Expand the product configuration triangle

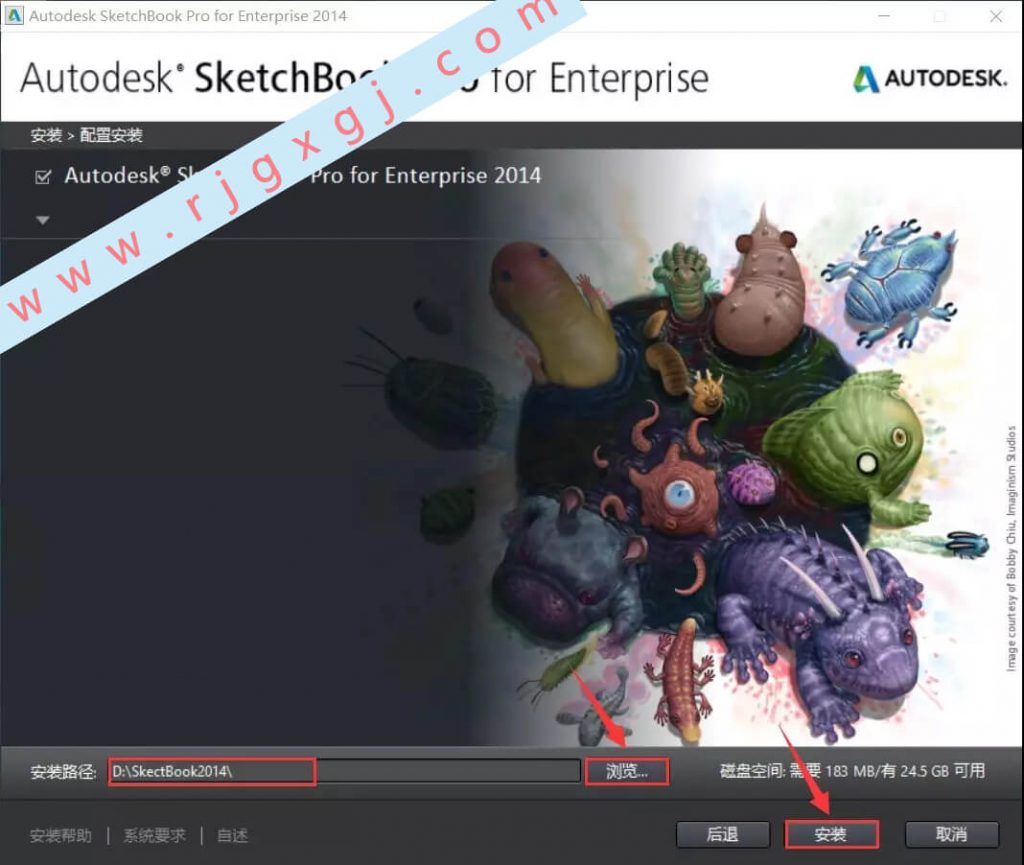[x=42, y=221]
